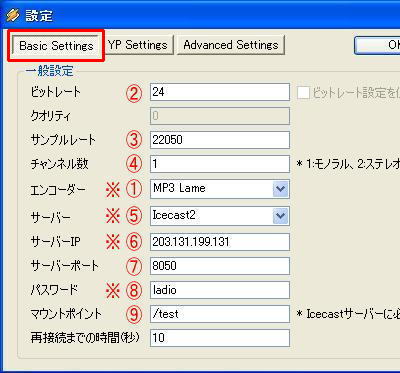Click the サーバーポート label
400x373 pixels.
64,266
